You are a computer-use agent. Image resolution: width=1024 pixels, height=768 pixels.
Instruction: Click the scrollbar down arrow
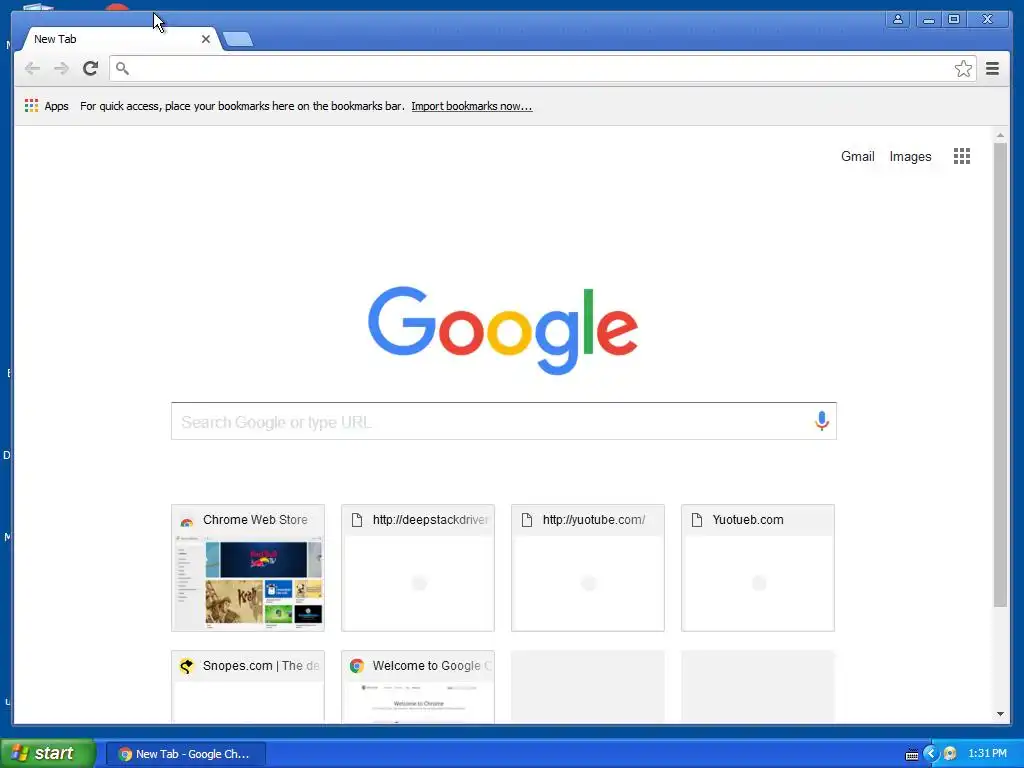tap(1000, 714)
